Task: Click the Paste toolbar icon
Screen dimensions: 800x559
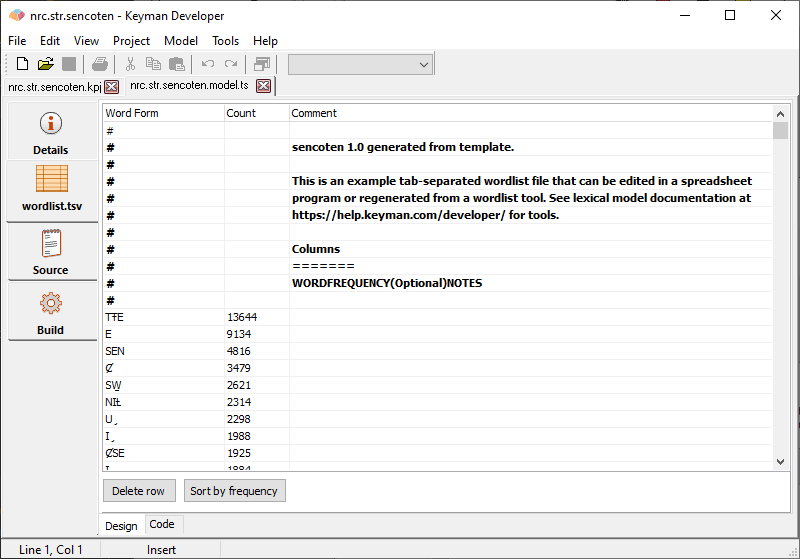Action: coord(177,64)
